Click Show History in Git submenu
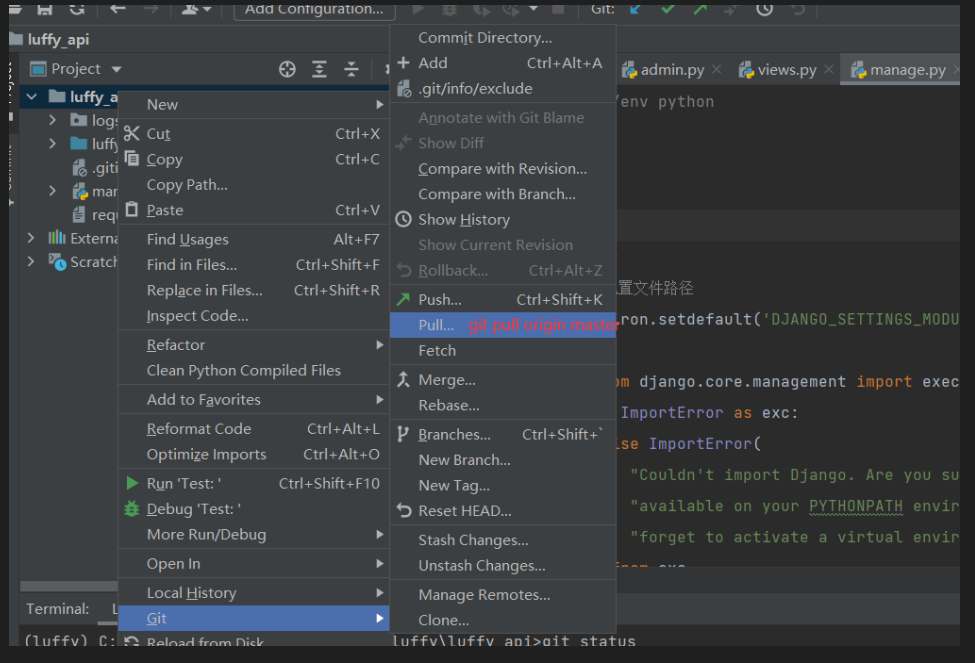Screen dimensions: 975x663 click(503, 220)
